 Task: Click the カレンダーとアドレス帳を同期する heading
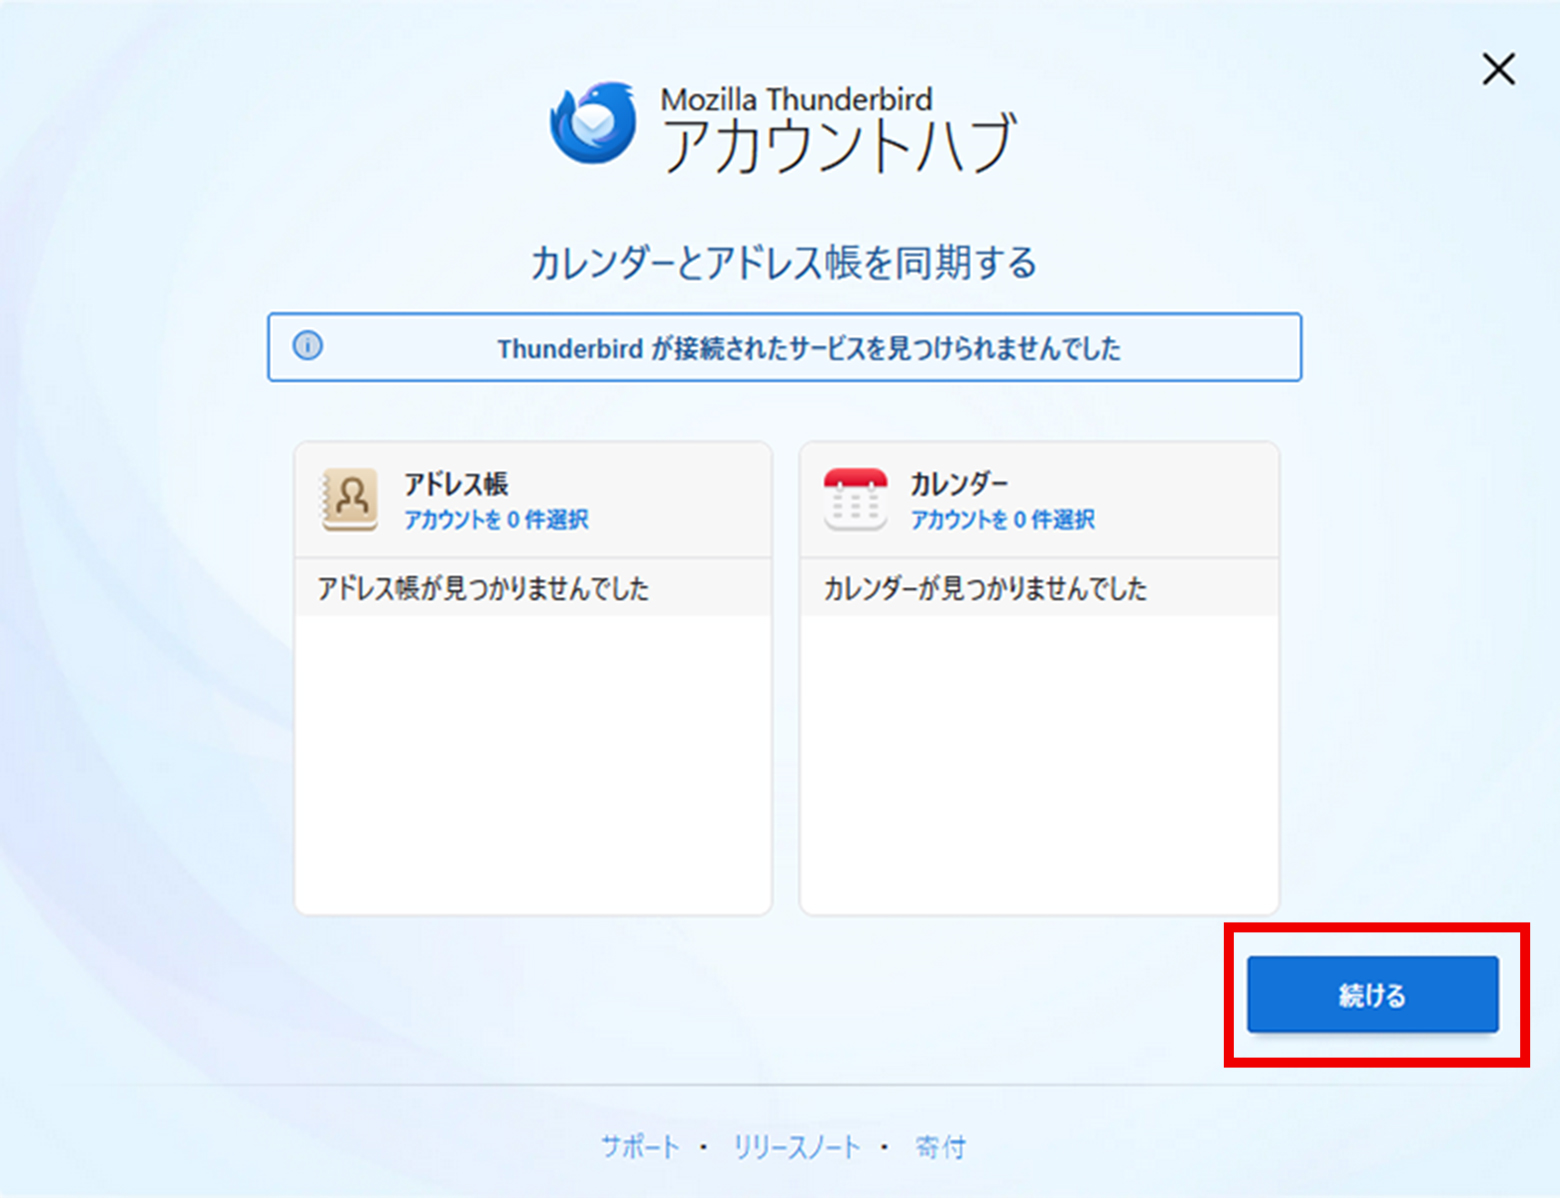[x=783, y=263]
